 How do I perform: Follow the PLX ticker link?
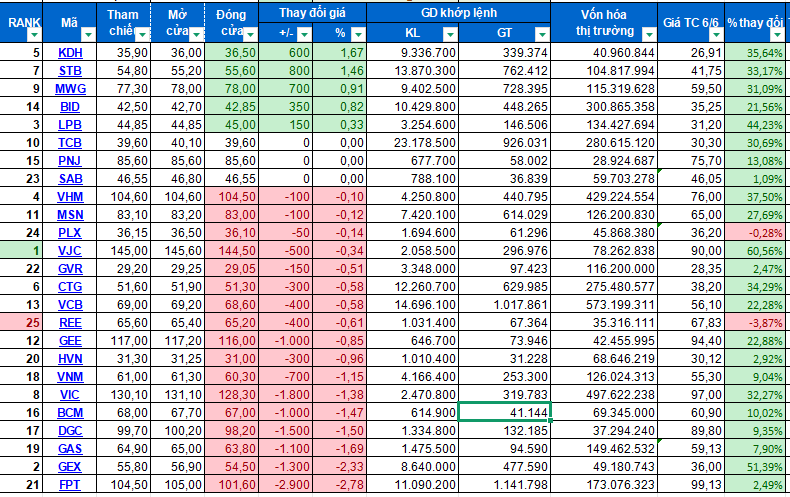(x=70, y=233)
